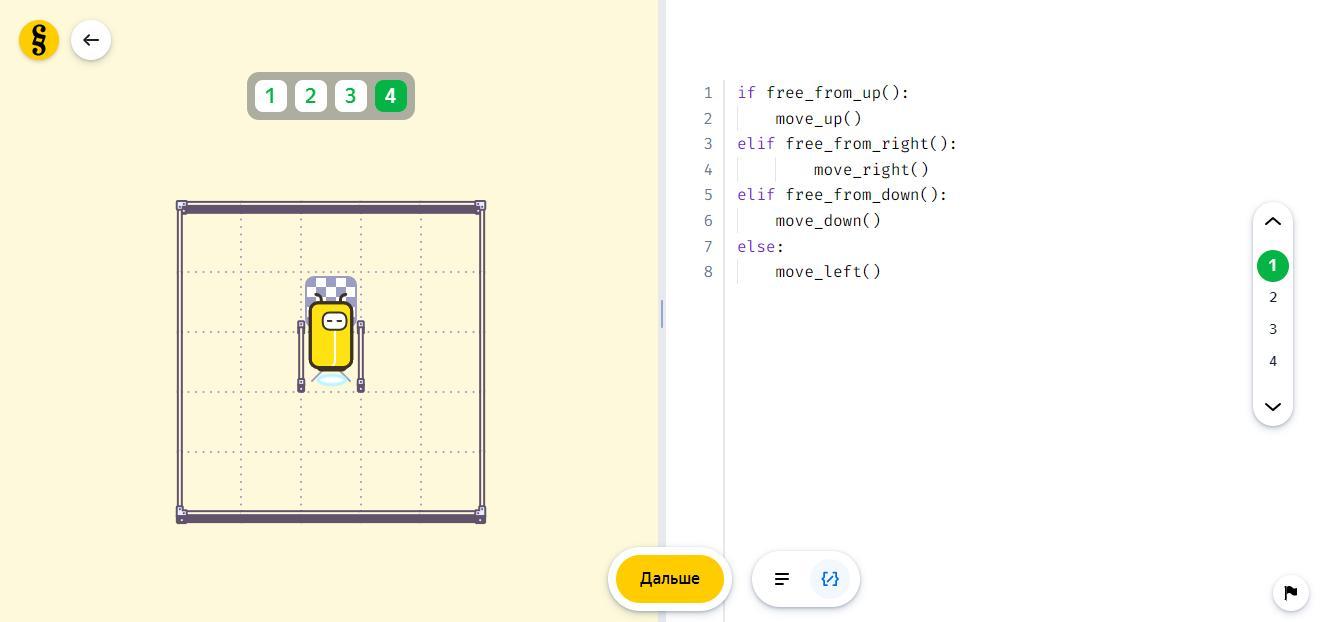Jump to step 3 in the side navigator

coord(1272,329)
